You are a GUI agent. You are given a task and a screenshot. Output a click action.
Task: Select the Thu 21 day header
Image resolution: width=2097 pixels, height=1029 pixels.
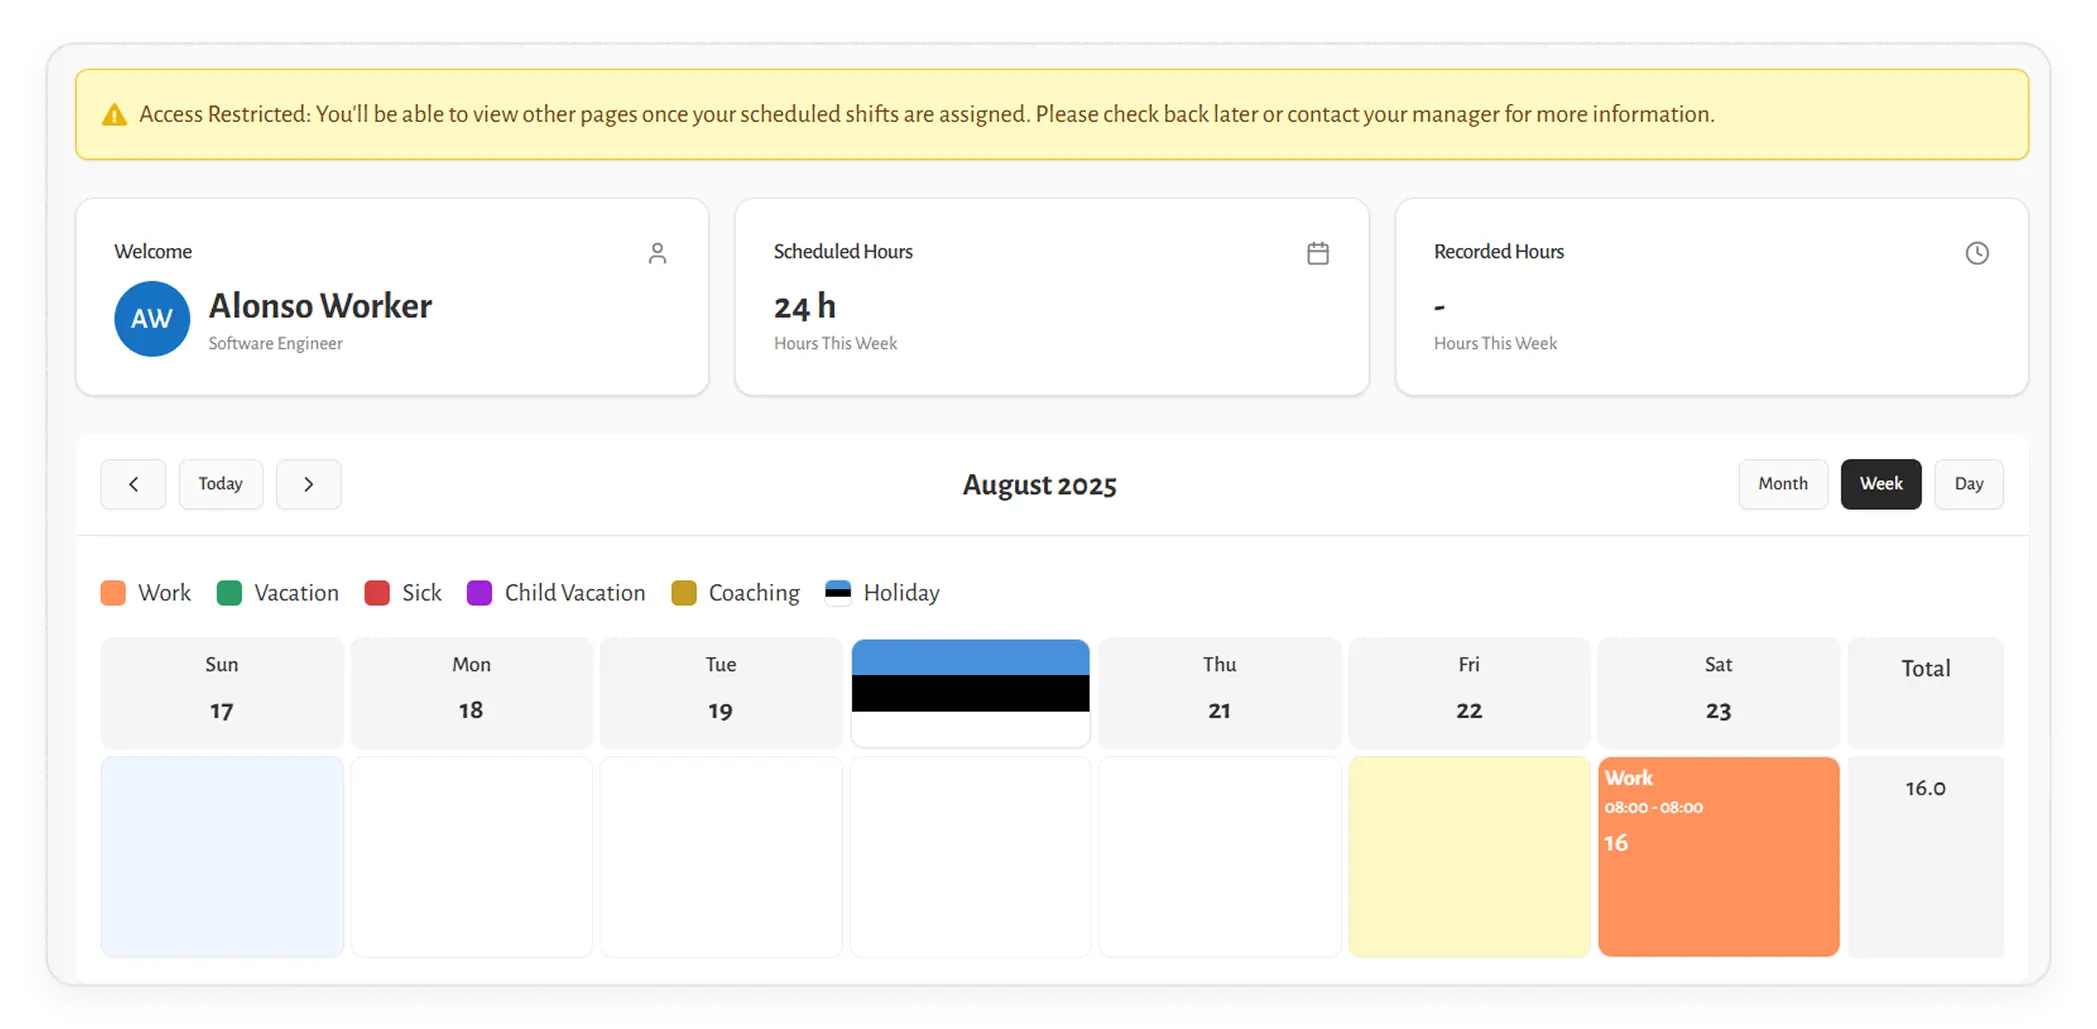pyautogui.click(x=1219, y=693)
